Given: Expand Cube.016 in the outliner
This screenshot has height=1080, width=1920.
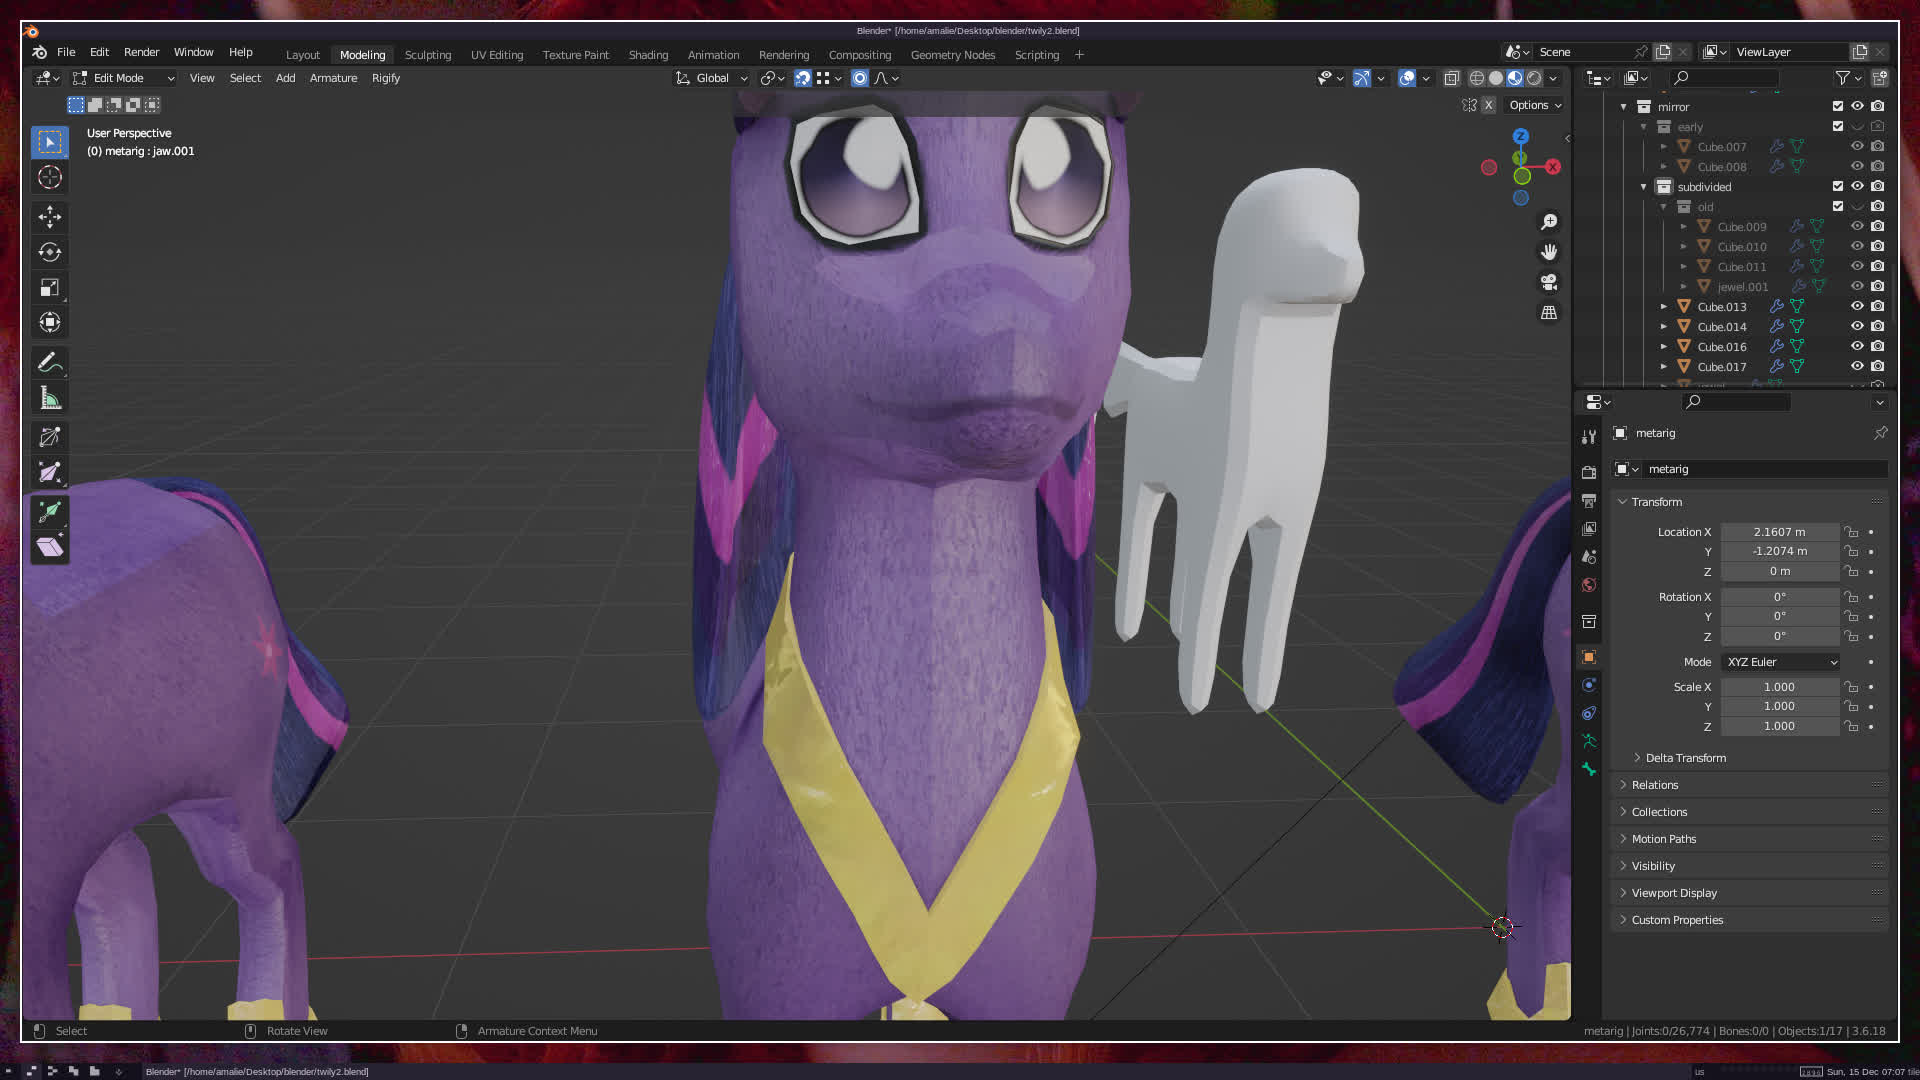Looking at the screenshot, I should point(1664,347).
